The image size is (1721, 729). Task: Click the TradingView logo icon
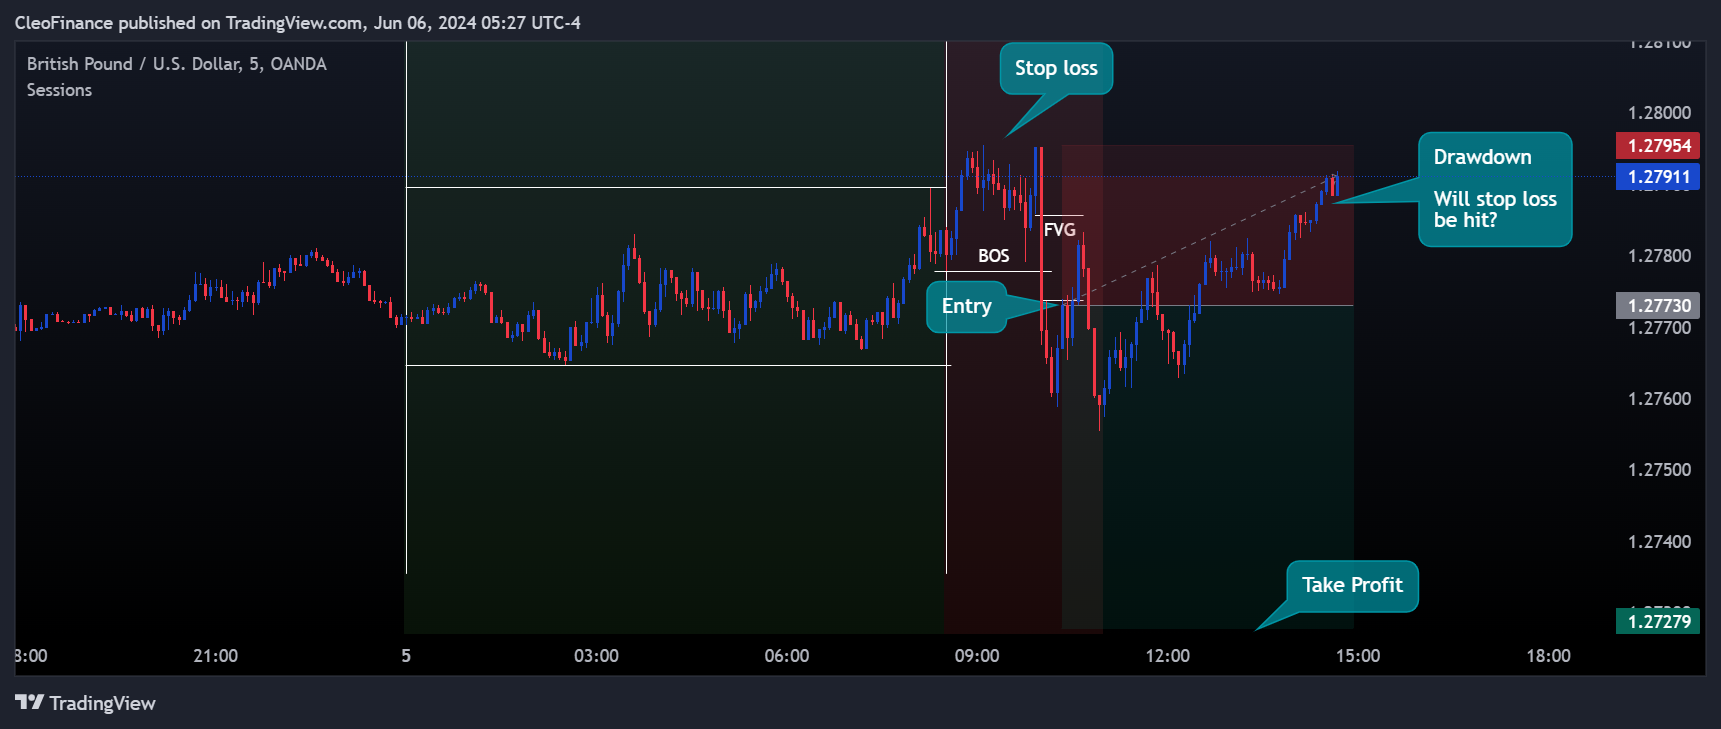[x=30, y=702]
